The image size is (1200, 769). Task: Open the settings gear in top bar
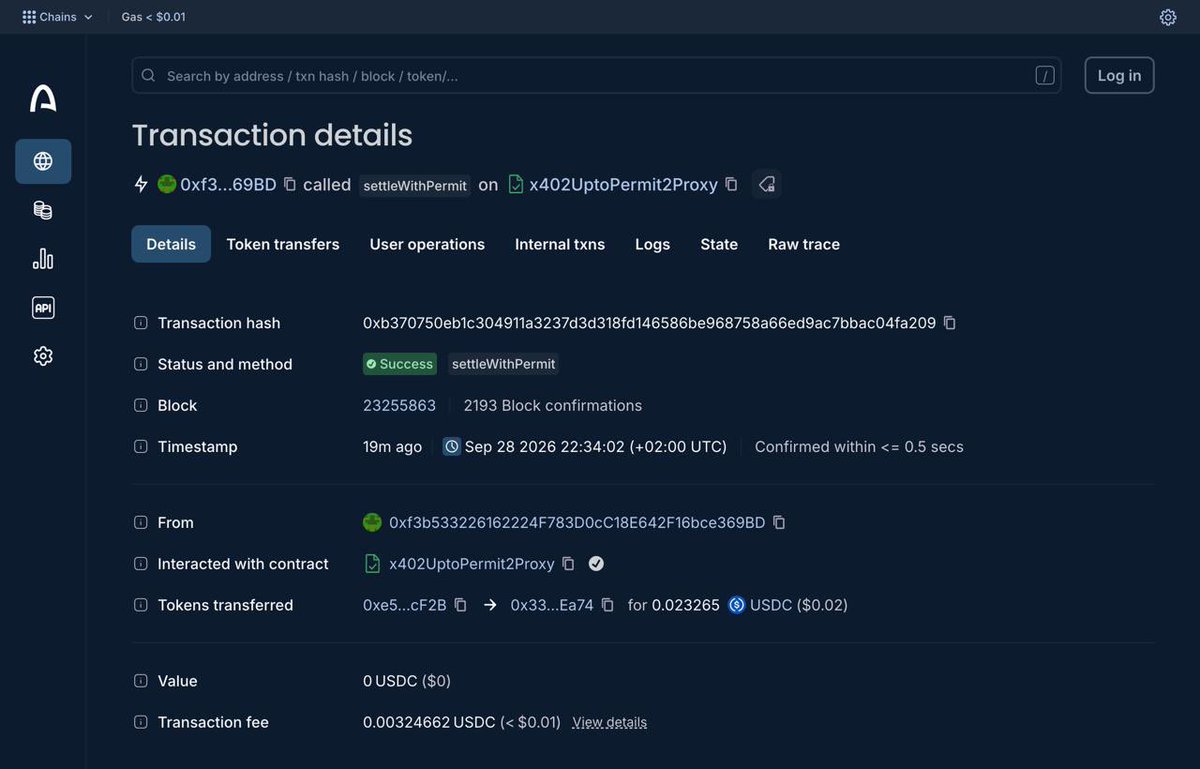coord(1168,17)
